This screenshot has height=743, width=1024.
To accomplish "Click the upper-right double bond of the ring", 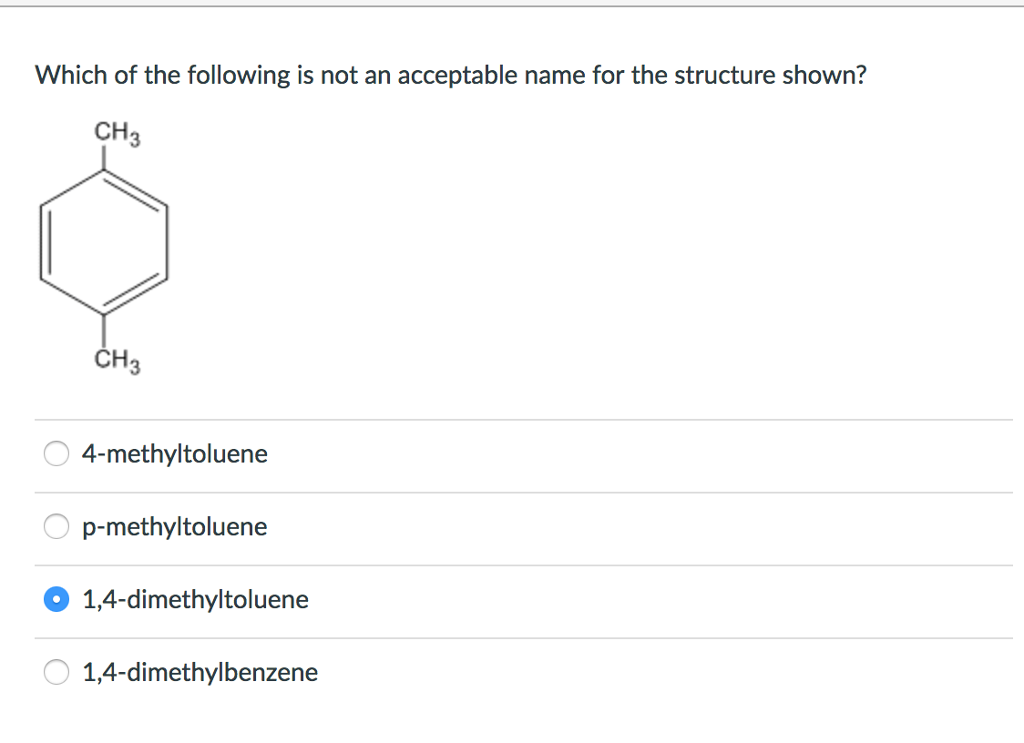I will coord(138,189).
